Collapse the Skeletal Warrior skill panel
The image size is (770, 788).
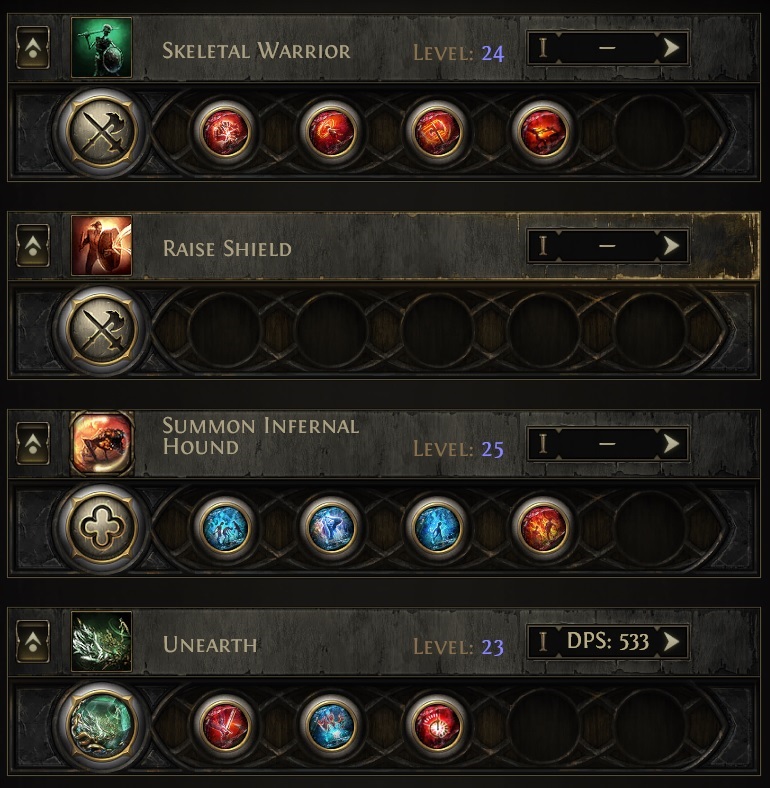[x=32, y=48]
